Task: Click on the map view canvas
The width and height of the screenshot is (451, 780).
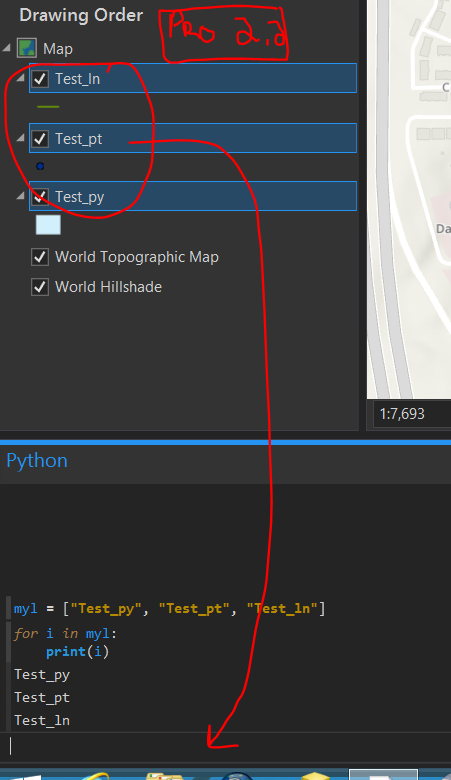Action: (409, 199)
